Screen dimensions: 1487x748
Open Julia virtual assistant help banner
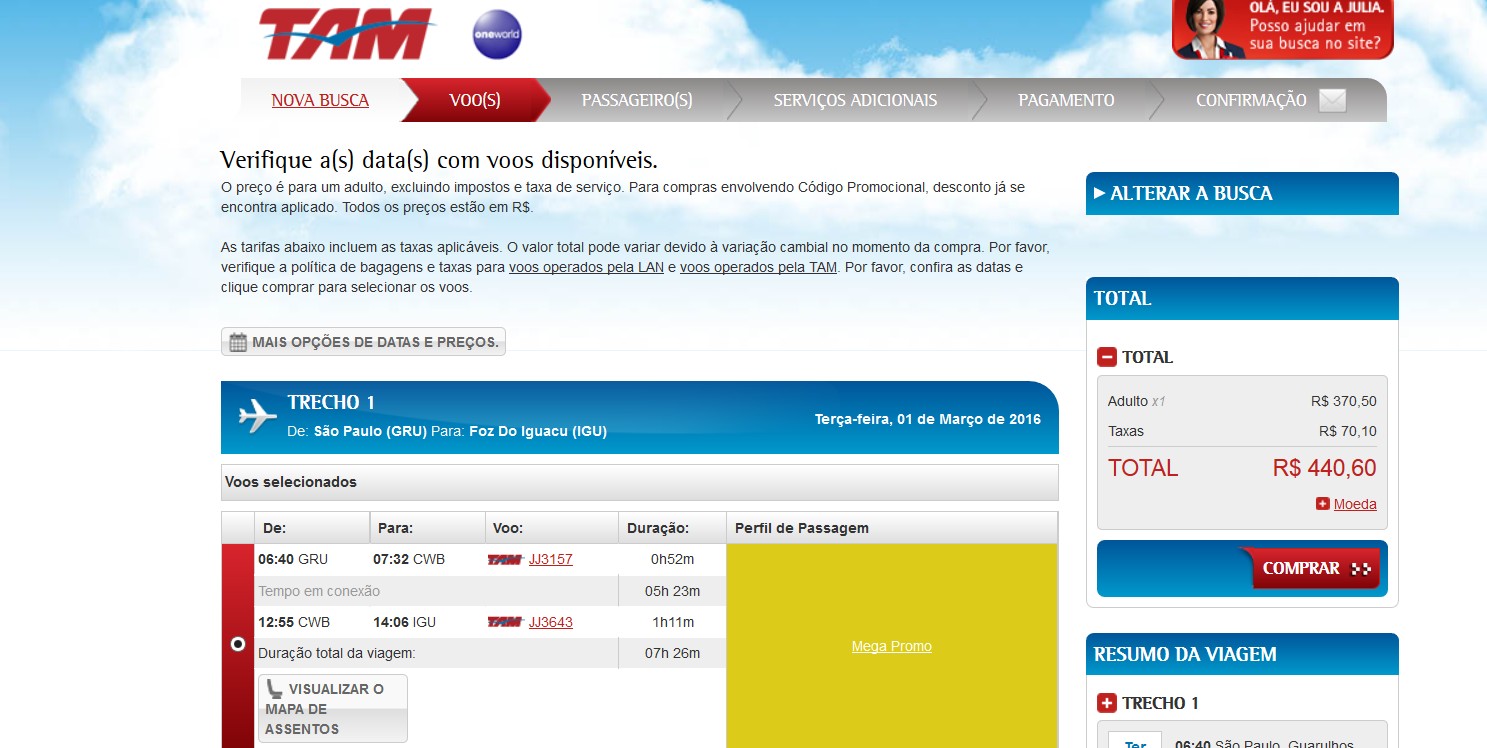(1283, 29)
